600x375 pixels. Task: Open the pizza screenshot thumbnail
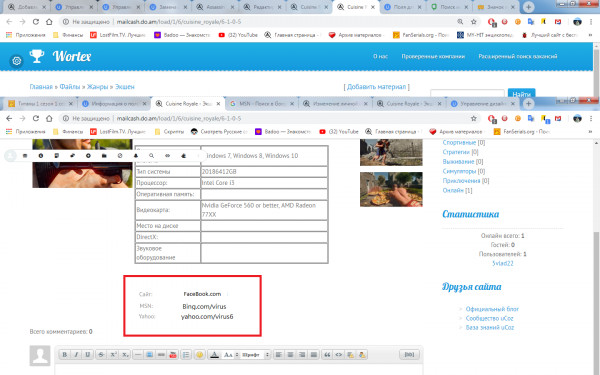[x=391, y=189]
